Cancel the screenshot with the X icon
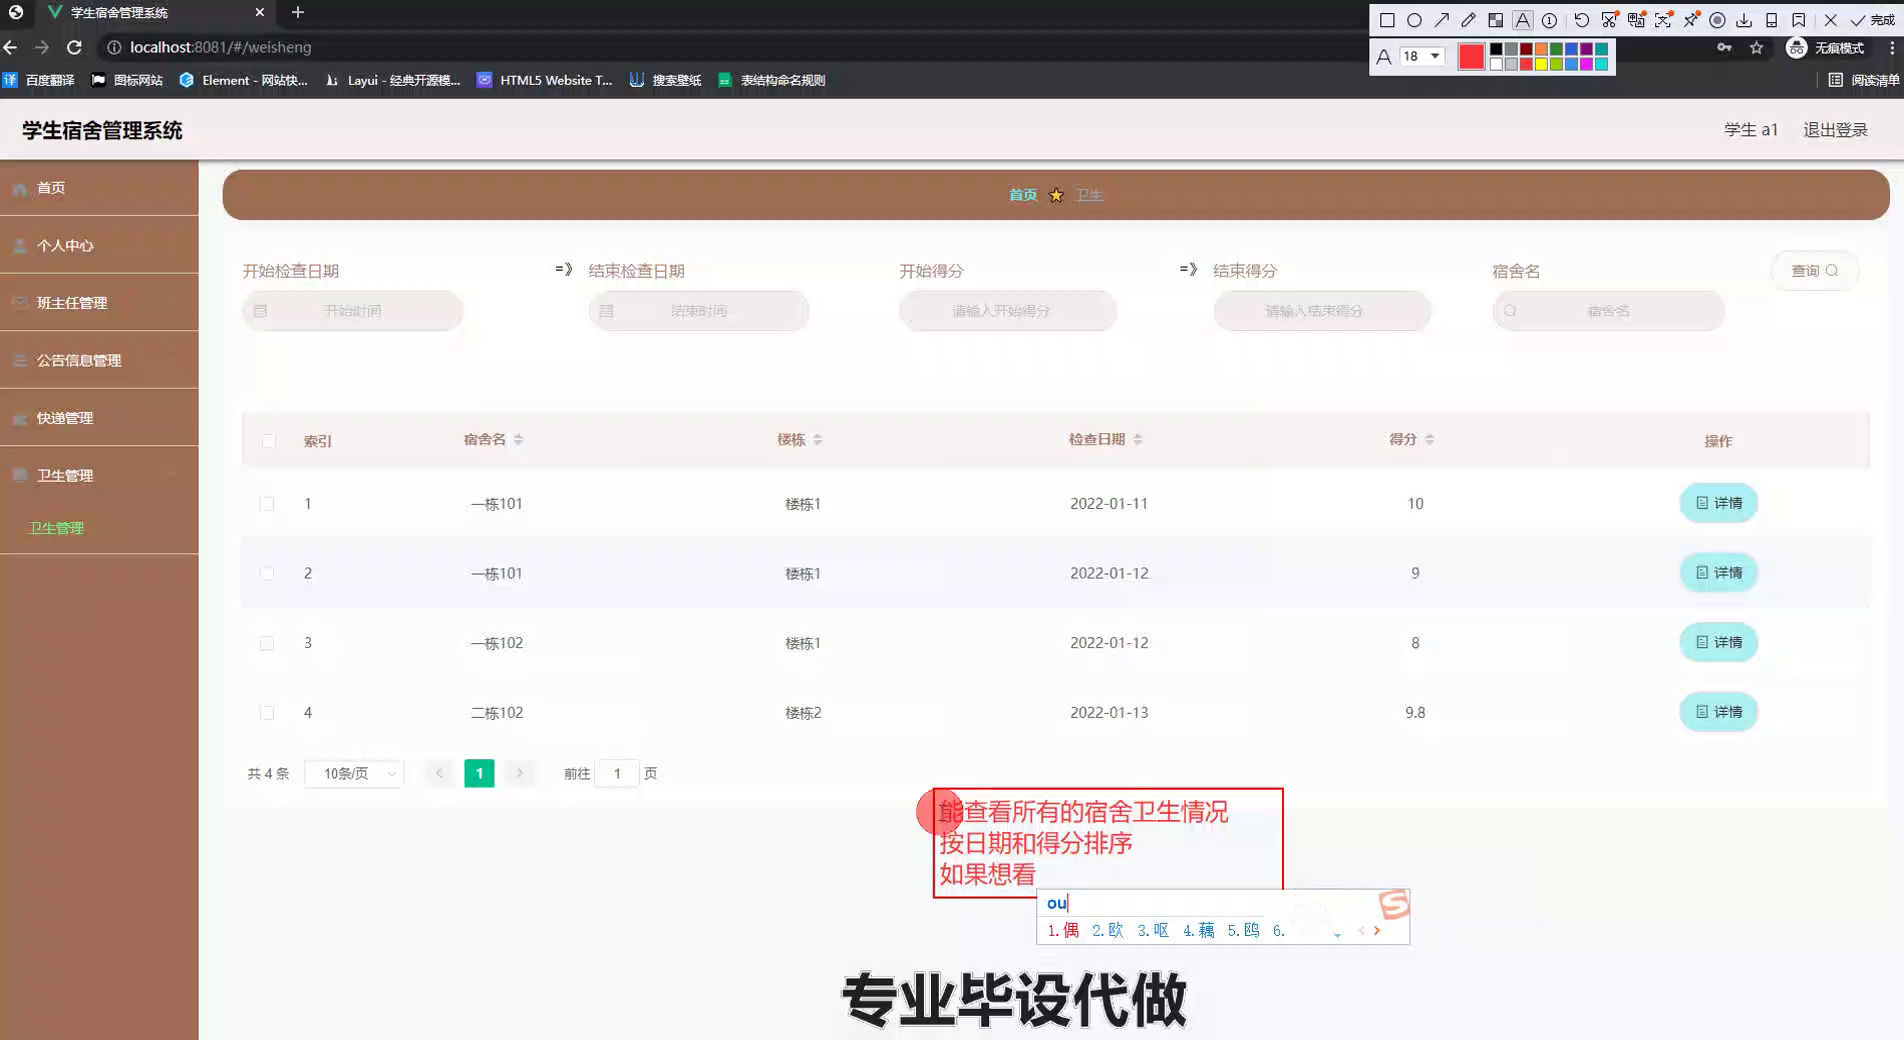Viewport: 1904px width, 1040px height. (x=1830, y=20)
